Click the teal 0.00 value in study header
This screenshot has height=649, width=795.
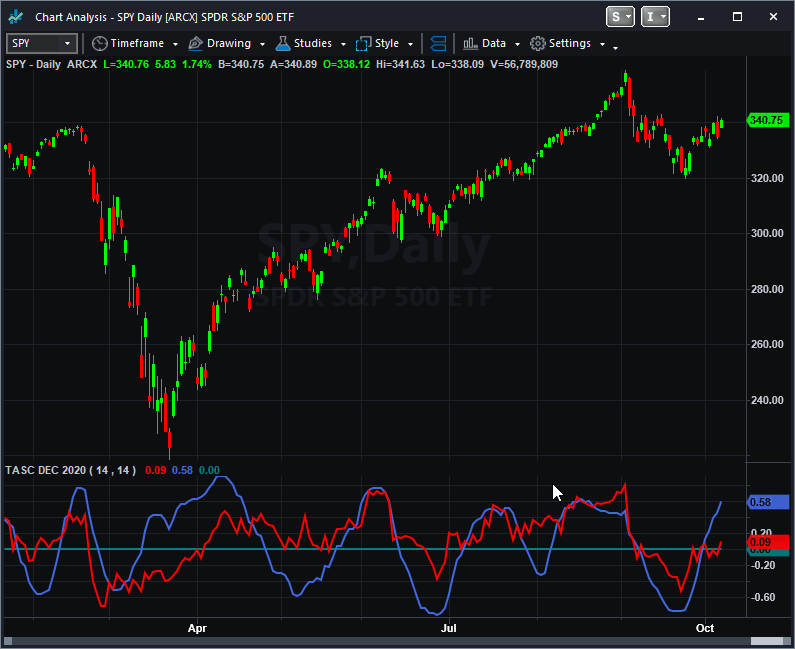[209, 471]
